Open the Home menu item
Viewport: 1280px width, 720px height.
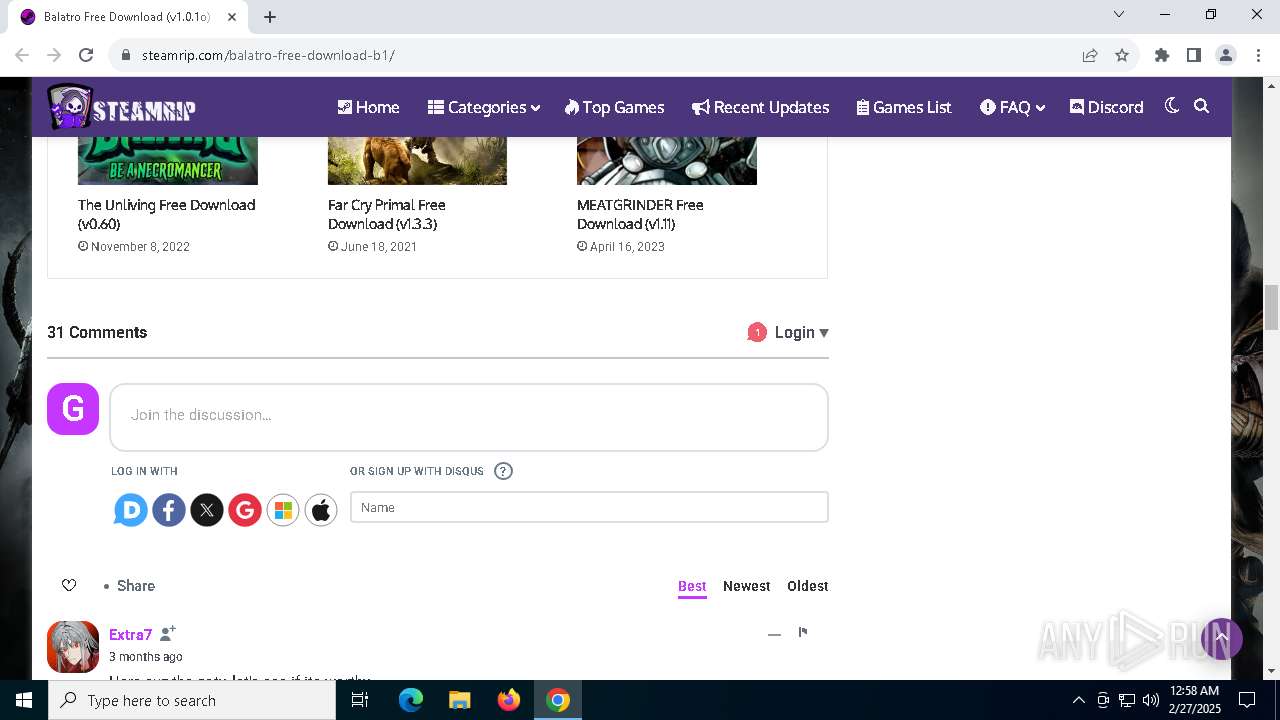click(368, 107)
